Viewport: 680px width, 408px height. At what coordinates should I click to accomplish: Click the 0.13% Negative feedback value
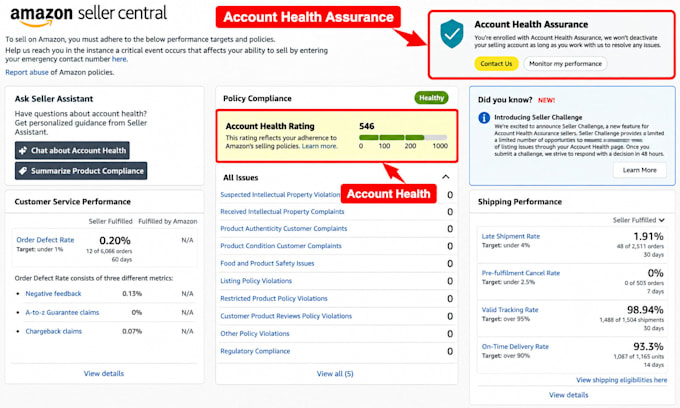point(132,294)
